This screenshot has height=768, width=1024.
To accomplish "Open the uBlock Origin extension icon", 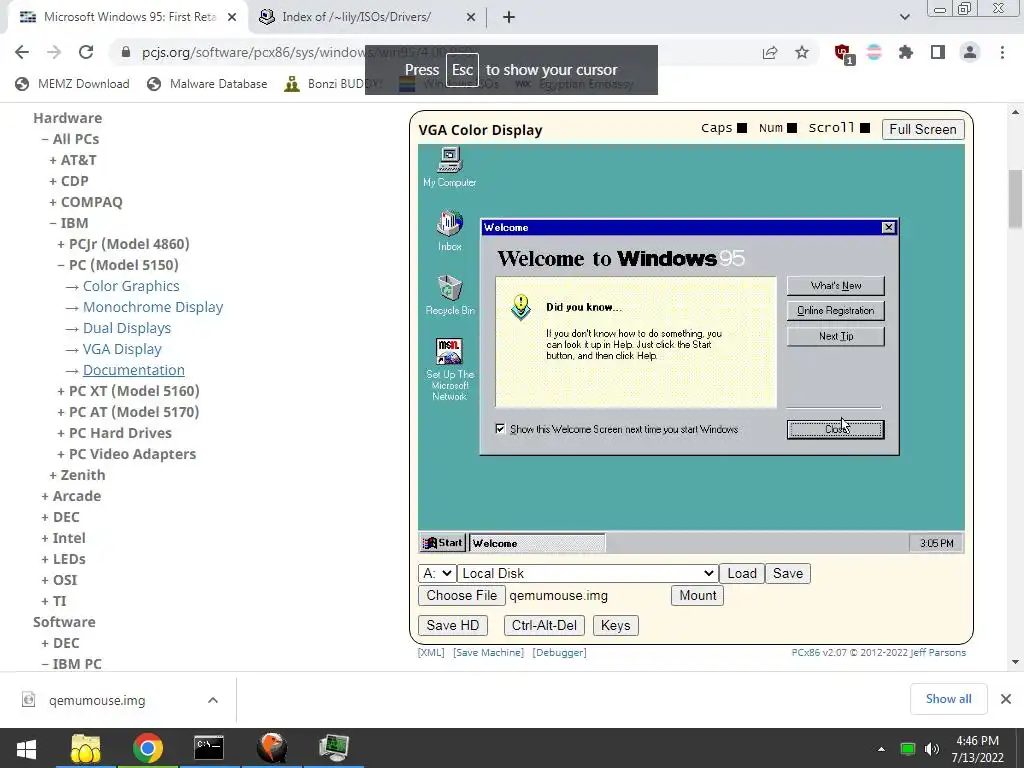I will click(843, 53).
